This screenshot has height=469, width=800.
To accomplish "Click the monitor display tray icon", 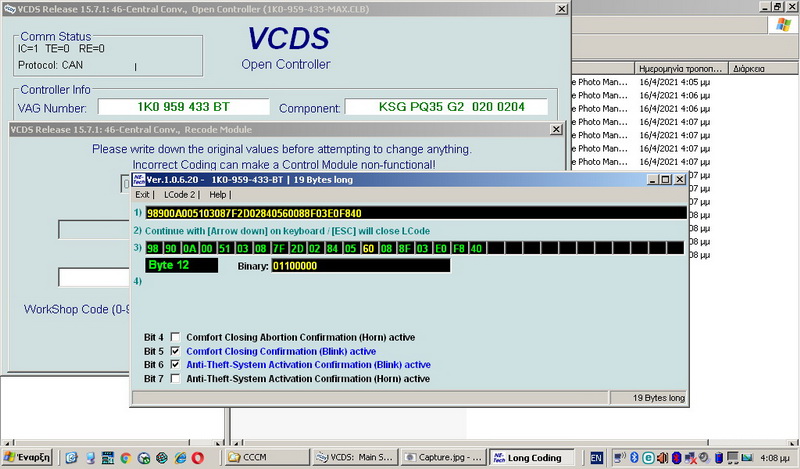I will [733, 458].
